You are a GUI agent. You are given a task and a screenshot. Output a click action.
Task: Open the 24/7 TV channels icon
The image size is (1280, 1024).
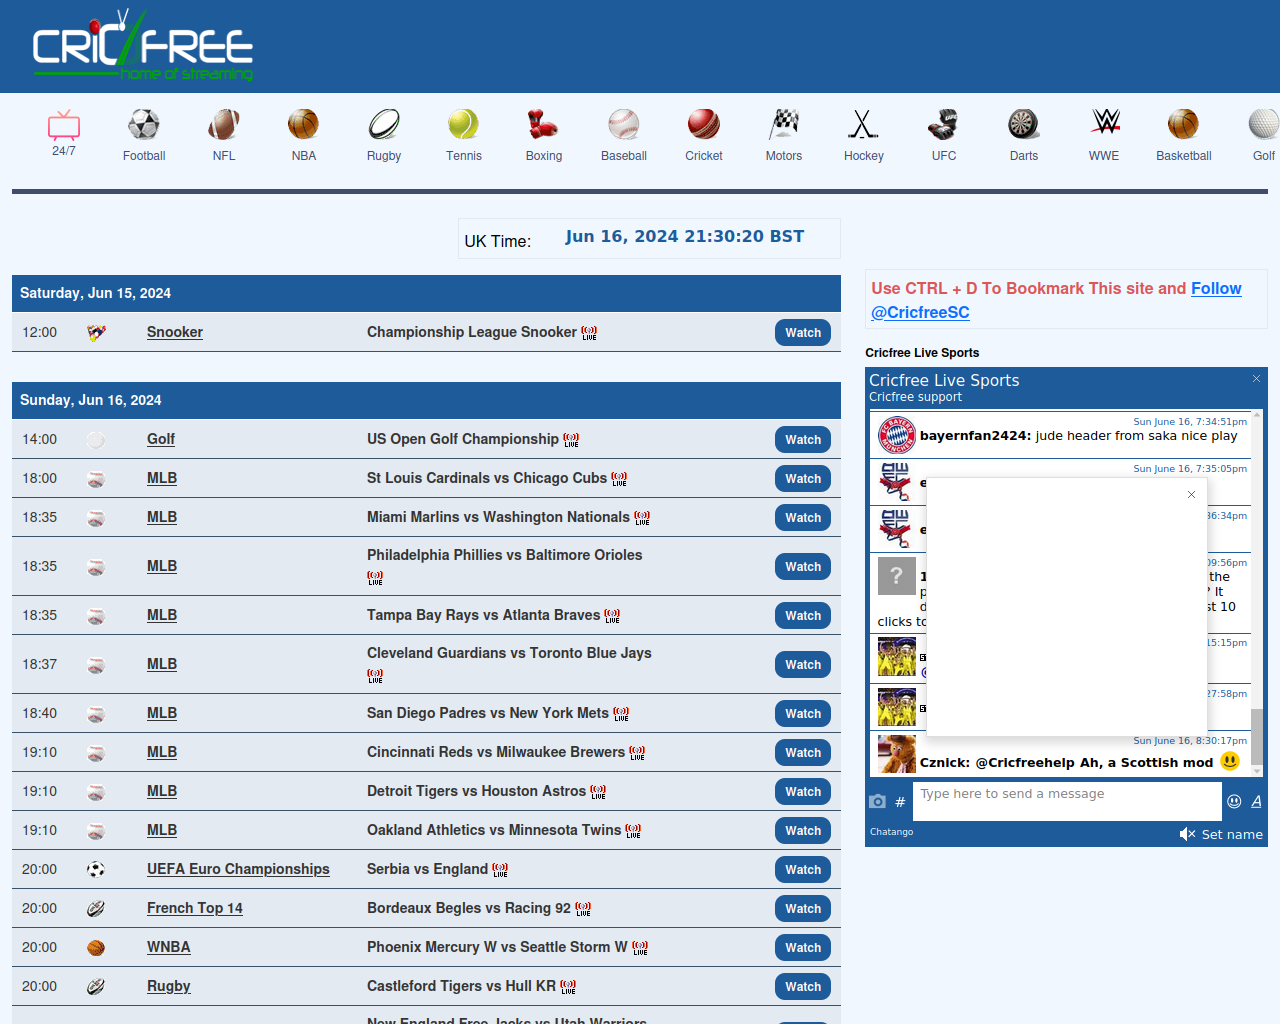tap(64, 125)
